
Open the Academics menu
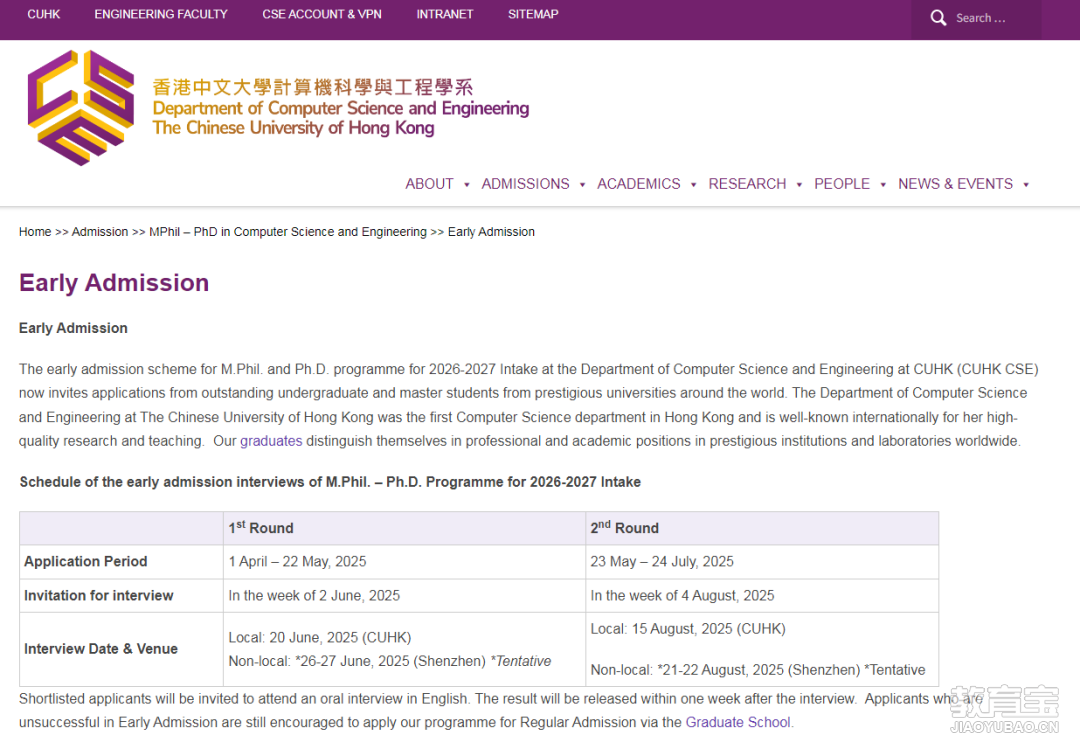click(x=638, y=184)
